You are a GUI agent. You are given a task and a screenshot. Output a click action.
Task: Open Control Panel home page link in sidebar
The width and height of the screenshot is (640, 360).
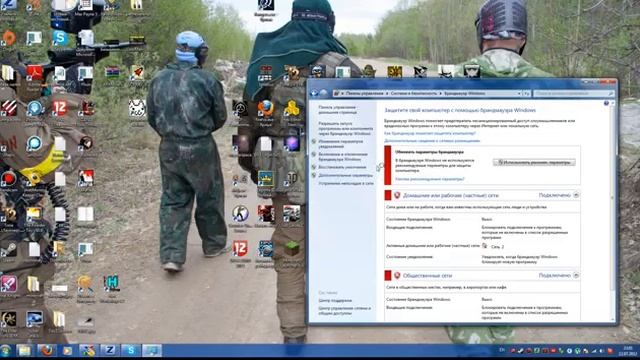(x=337, y=109)
